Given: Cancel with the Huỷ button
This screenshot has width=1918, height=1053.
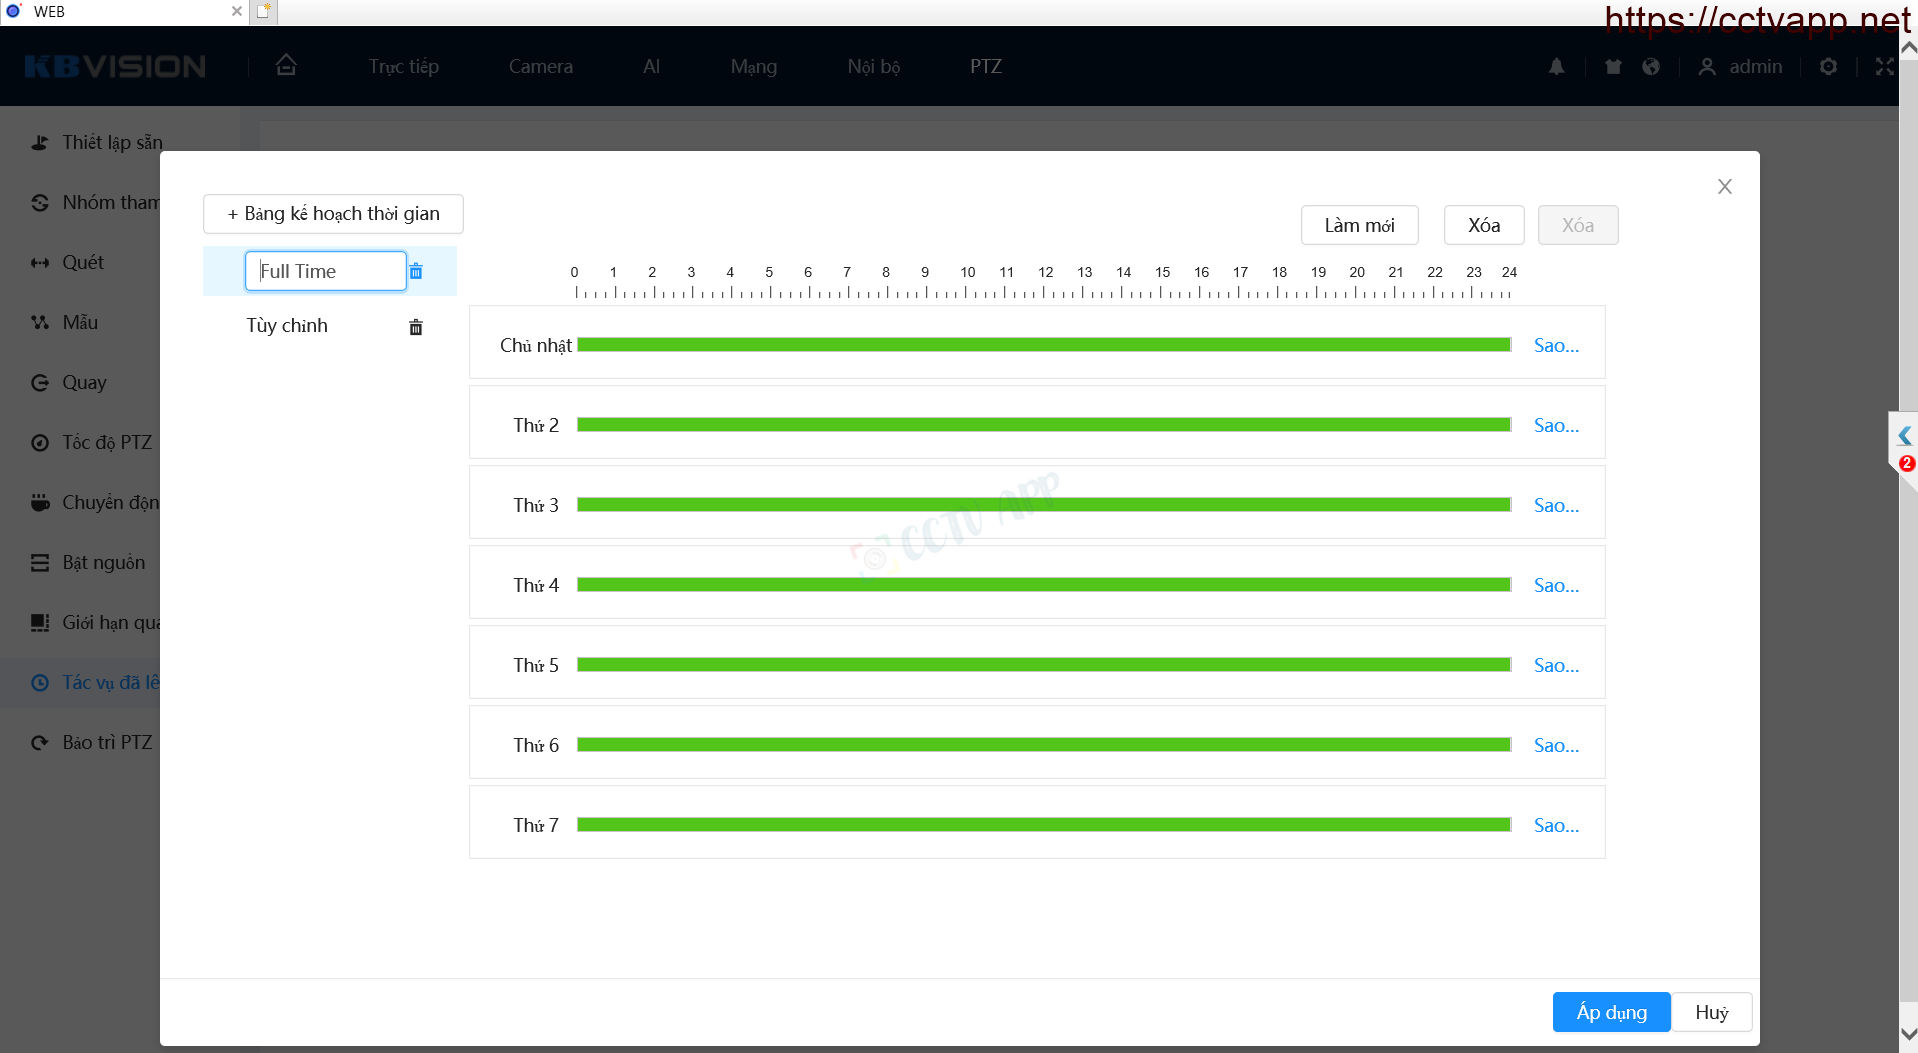Looking at the screenshot, I should coord(1711,1012).
